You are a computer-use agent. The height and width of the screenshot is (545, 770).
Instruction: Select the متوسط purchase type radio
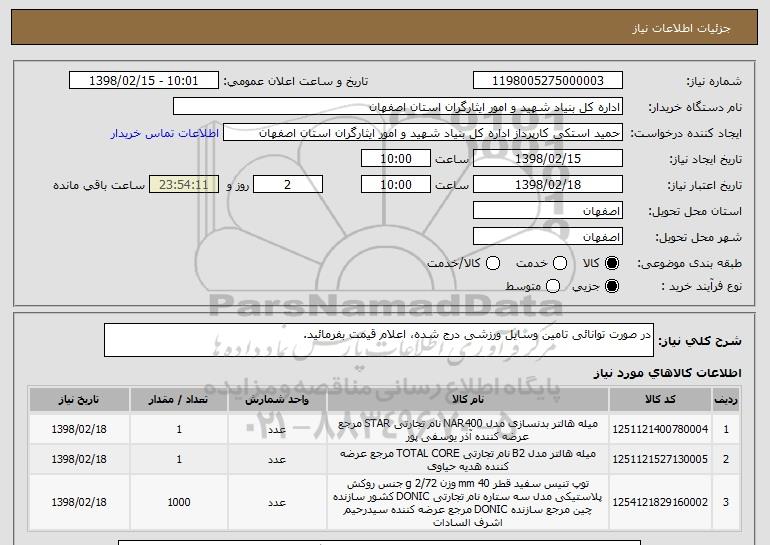coord(553,286)
